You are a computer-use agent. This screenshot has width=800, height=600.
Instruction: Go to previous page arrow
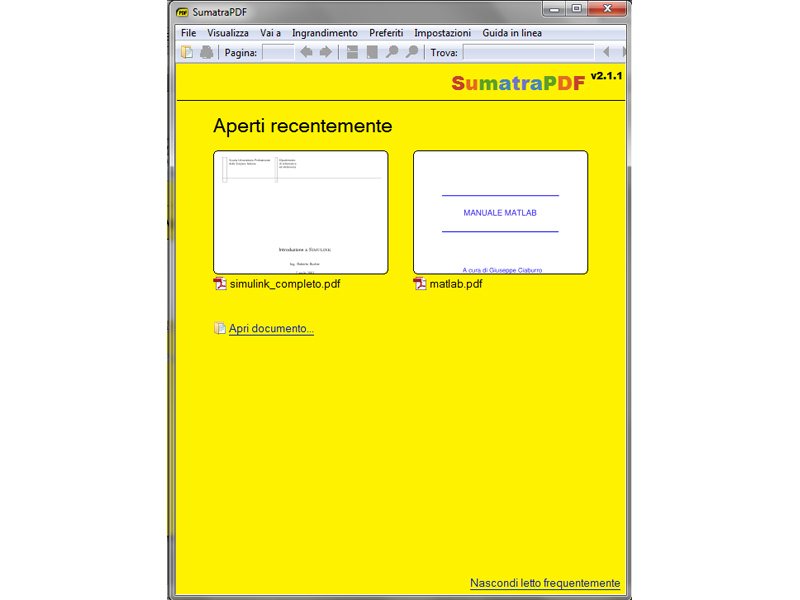click(x=307, y=52)
